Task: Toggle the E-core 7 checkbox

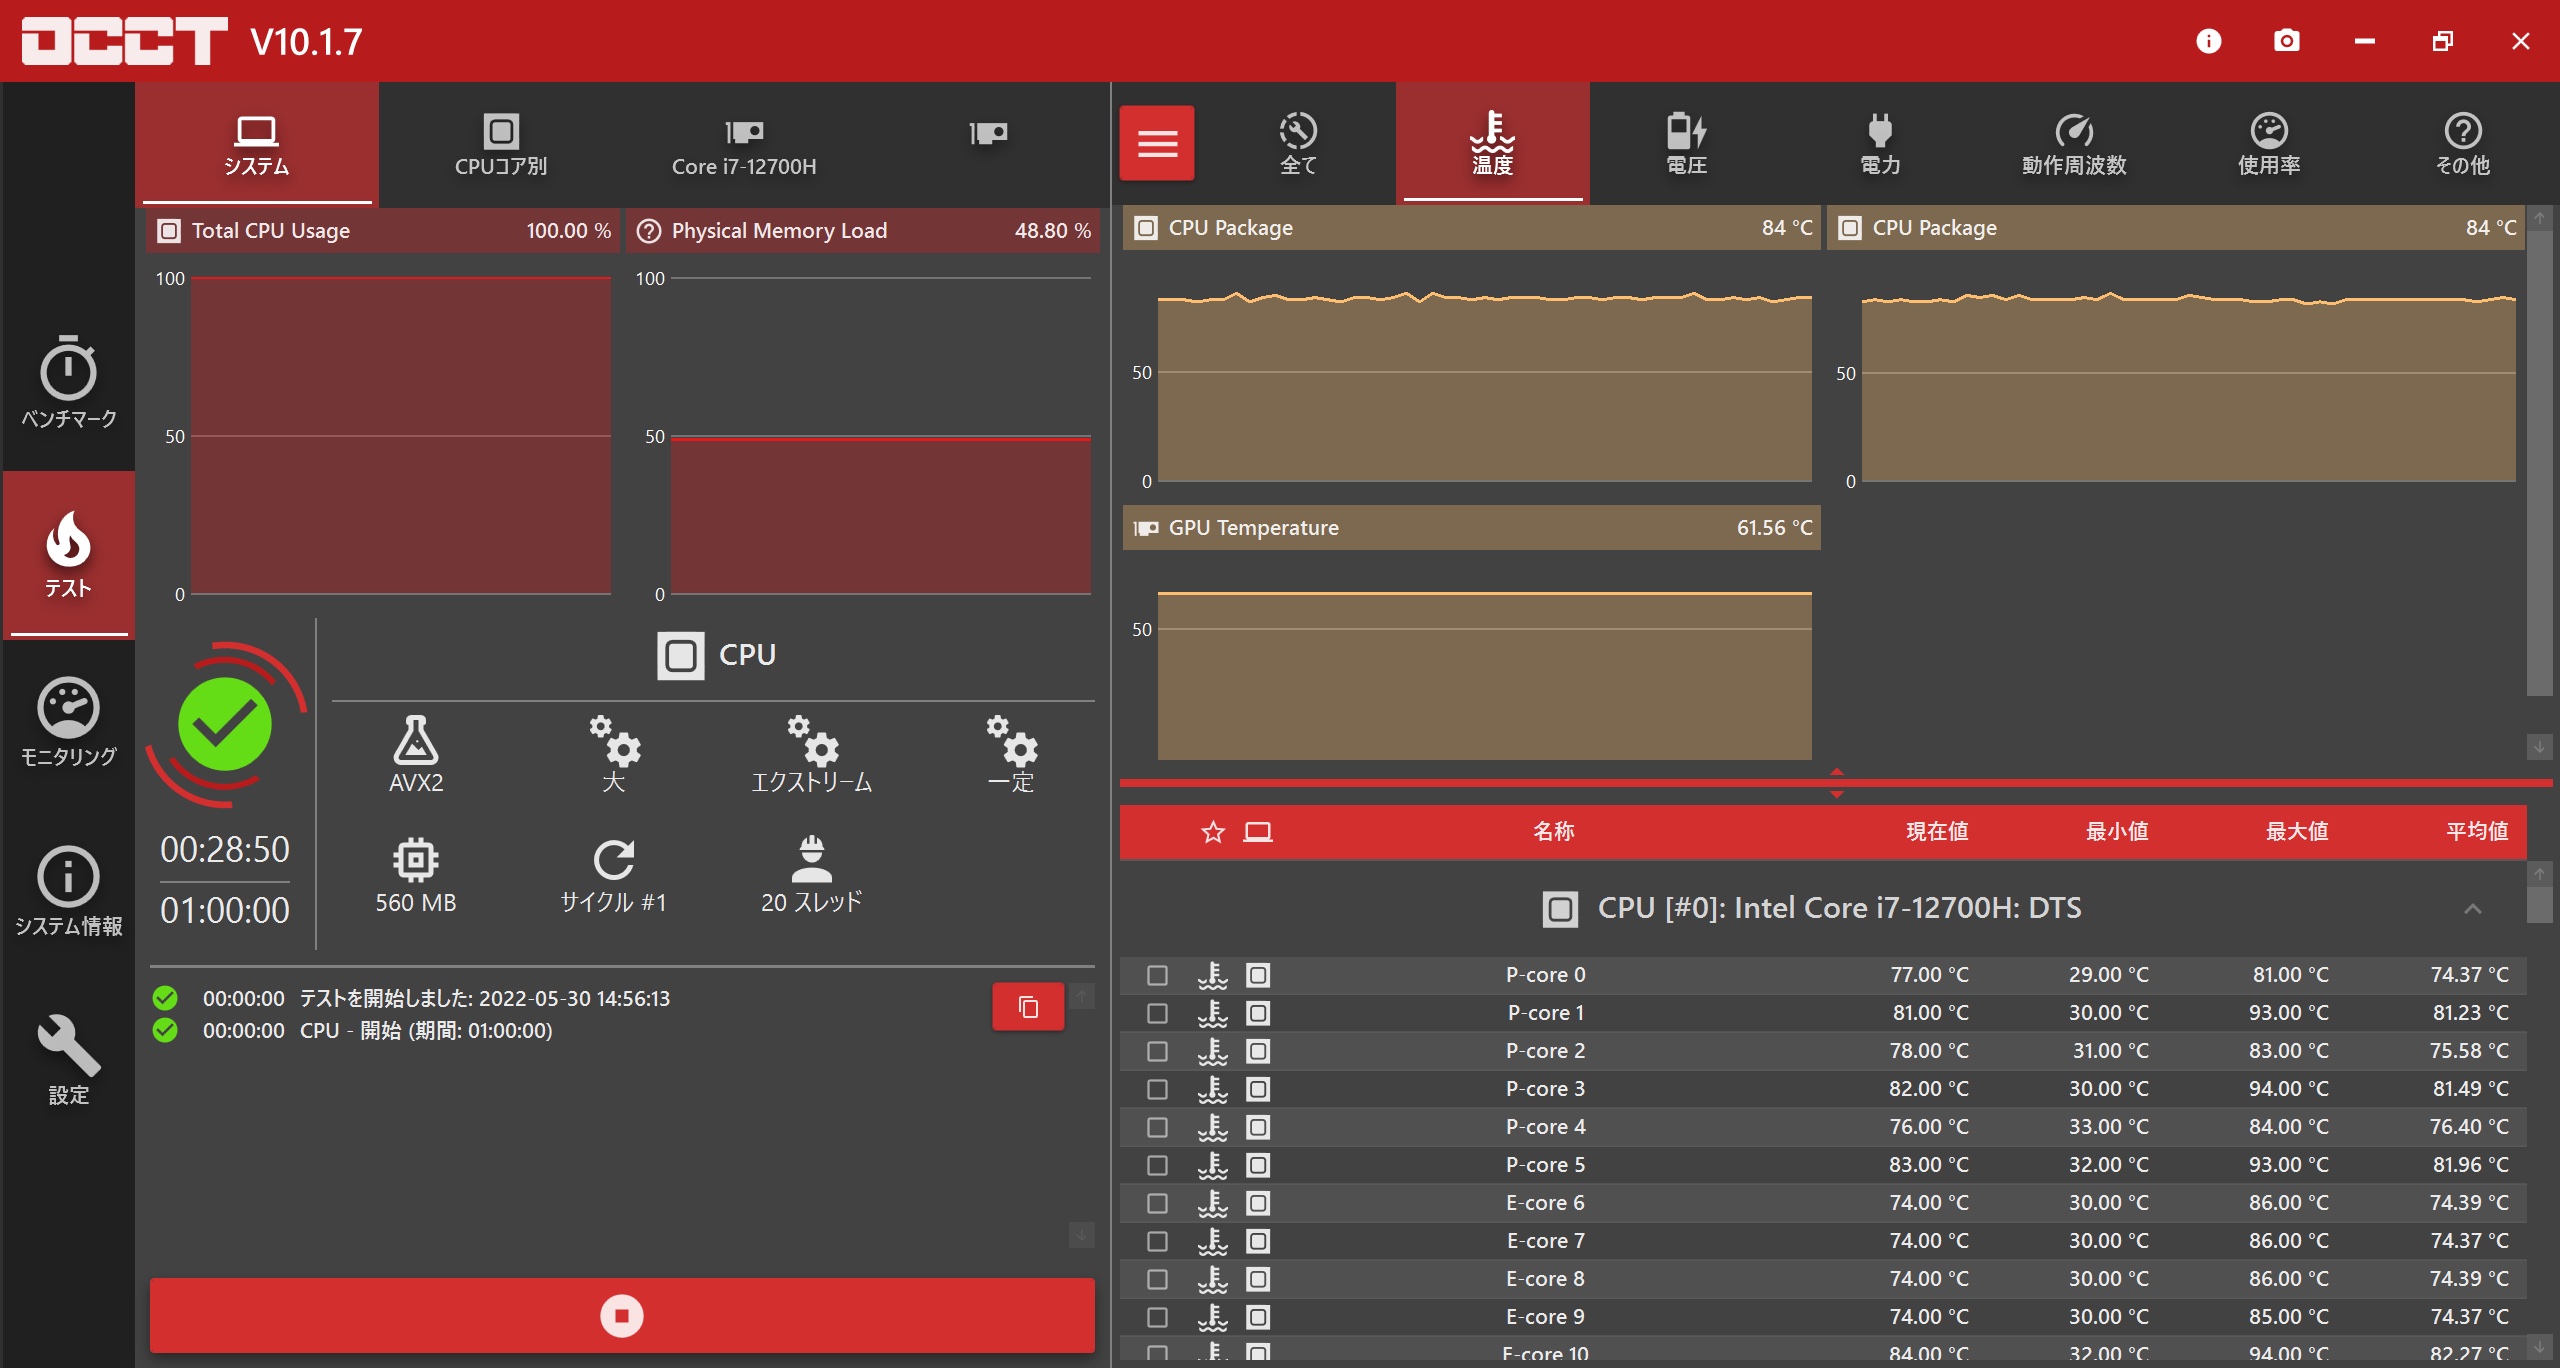Action: (x=1157, y=1241)
